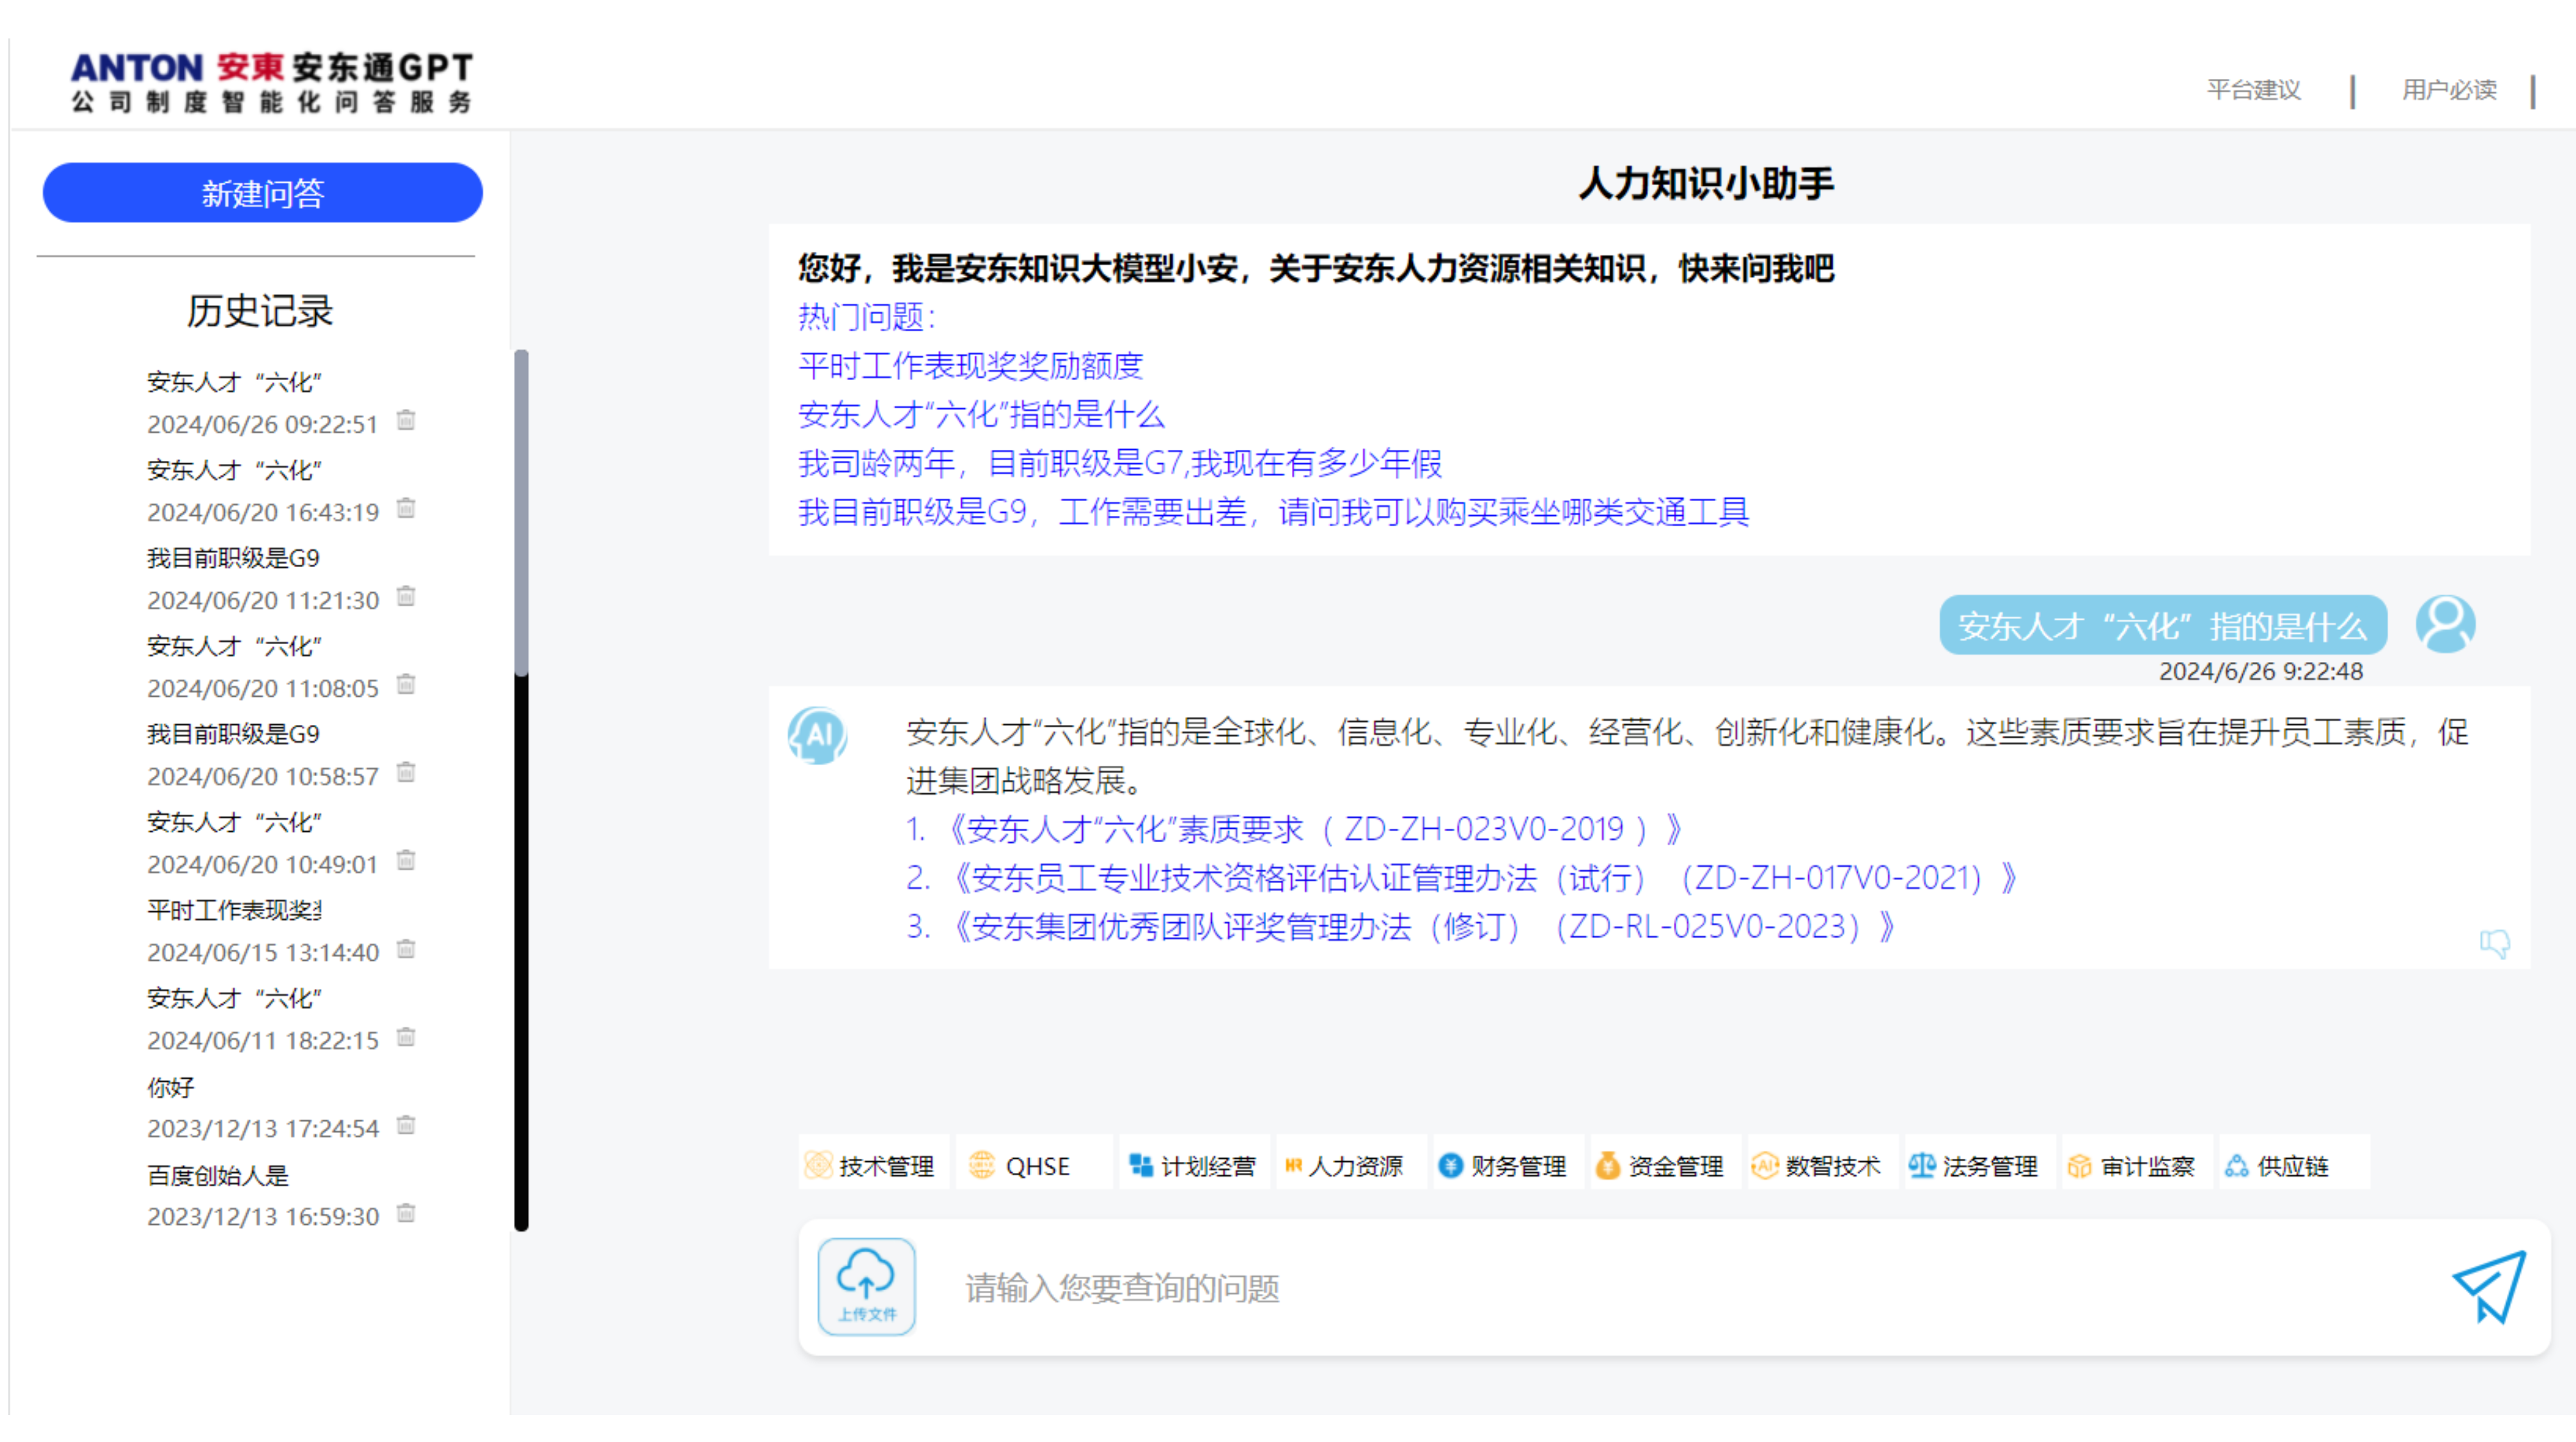Click user message bubble 安东人才"六化"指的是什么
Viewport: 2576px width, 1442px height.
click(x=2163, y=625)
